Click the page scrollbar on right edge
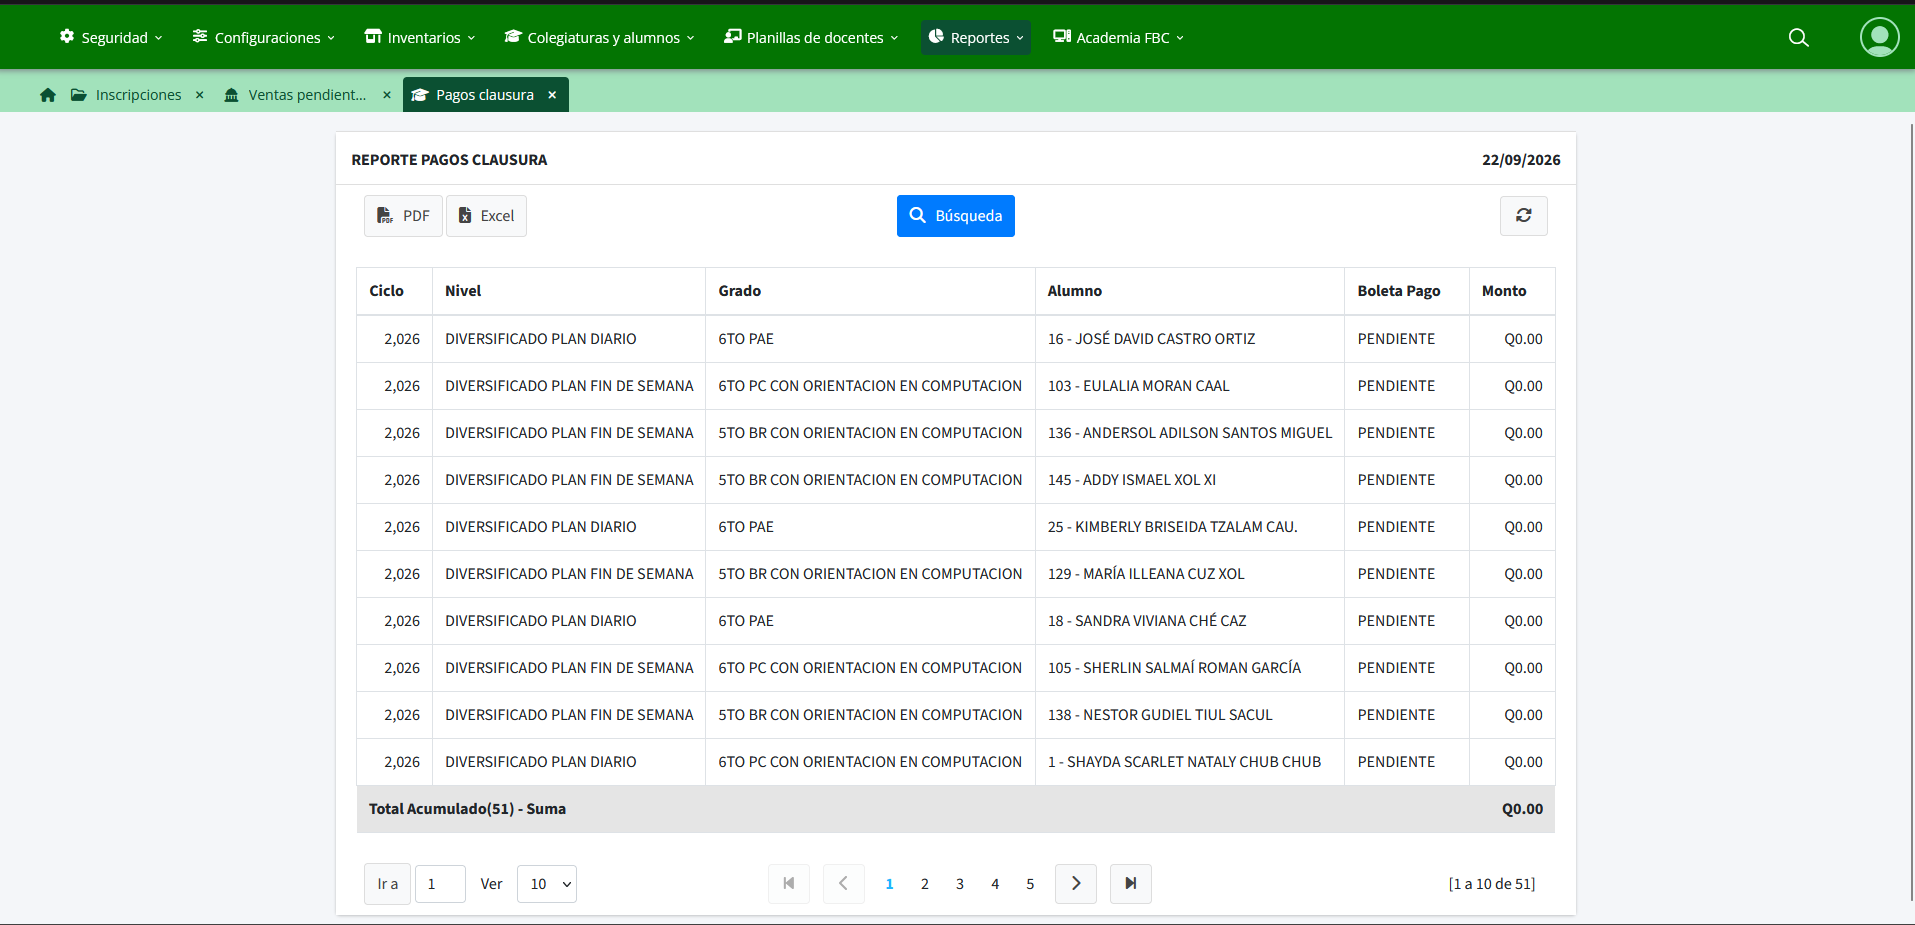 (x=1911, y=510)
